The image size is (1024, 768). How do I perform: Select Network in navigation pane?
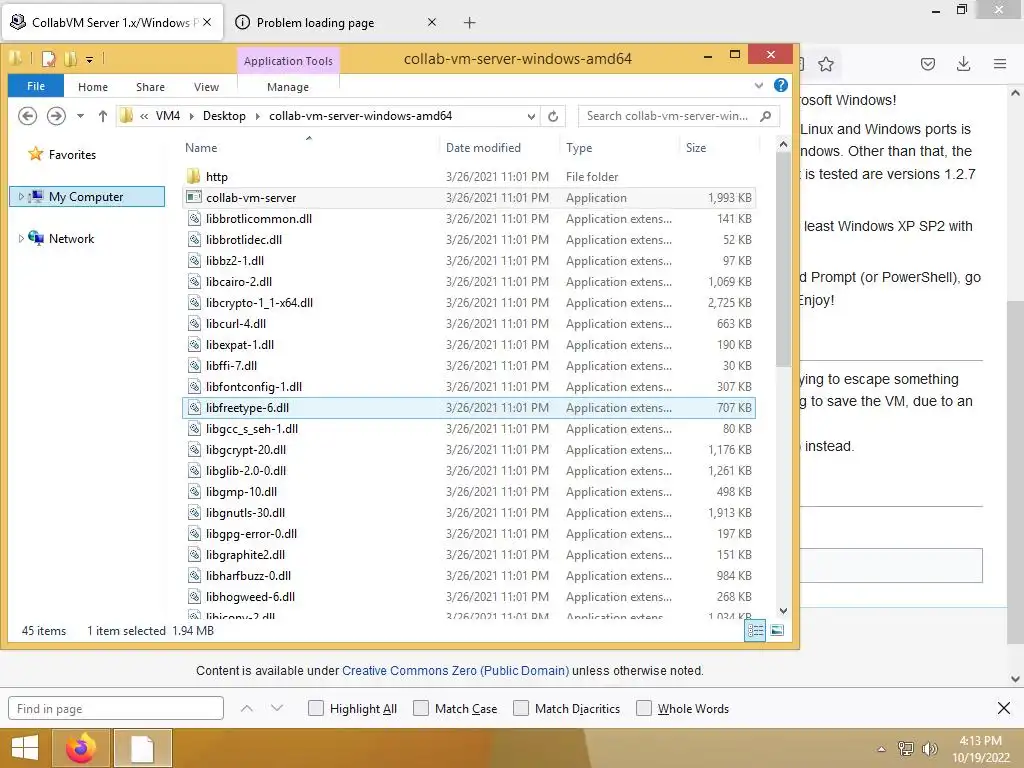pos(71,239)
